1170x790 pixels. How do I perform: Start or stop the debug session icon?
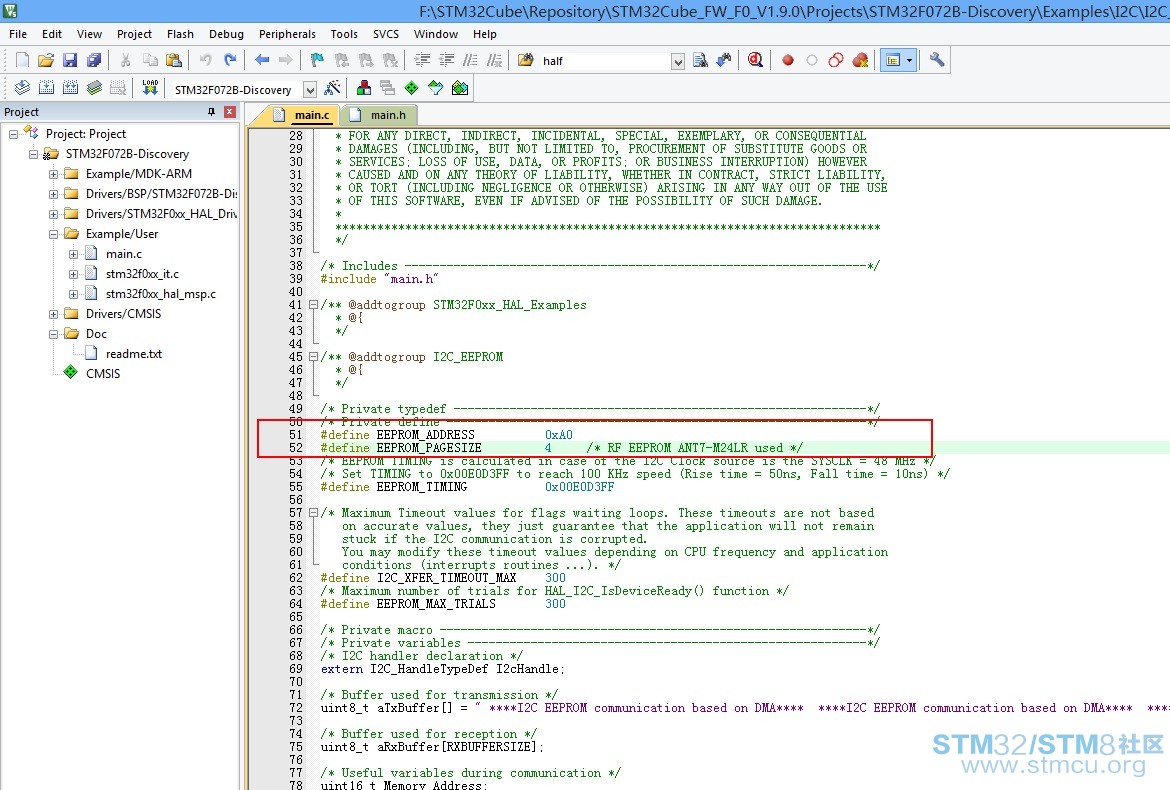(755, 60)
